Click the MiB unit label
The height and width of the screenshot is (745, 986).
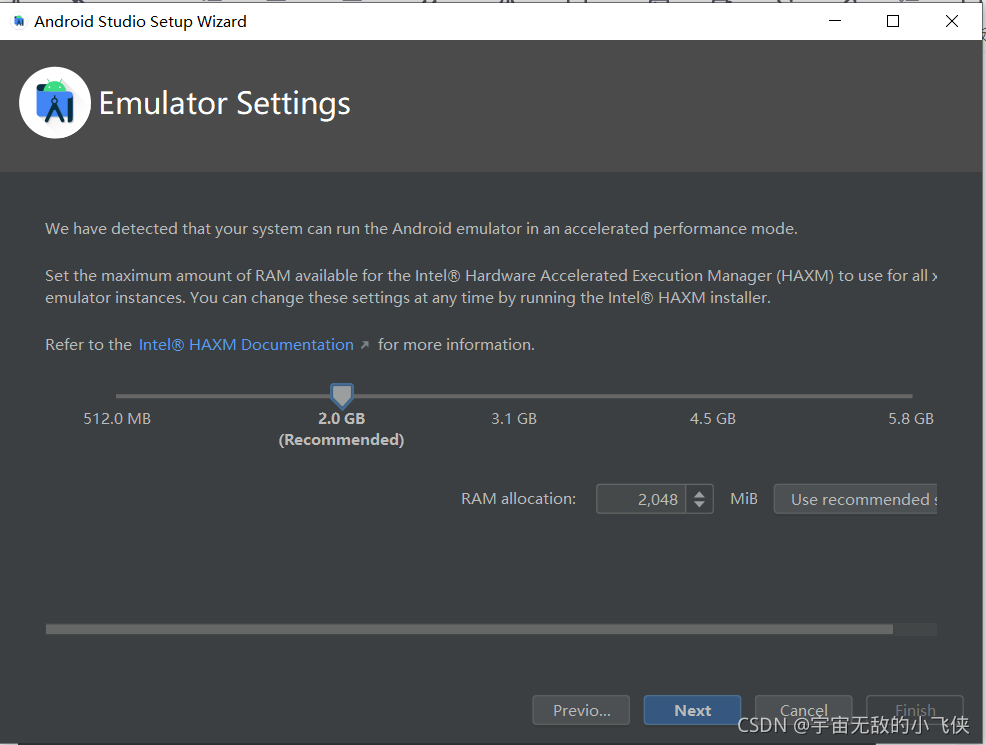744,499
